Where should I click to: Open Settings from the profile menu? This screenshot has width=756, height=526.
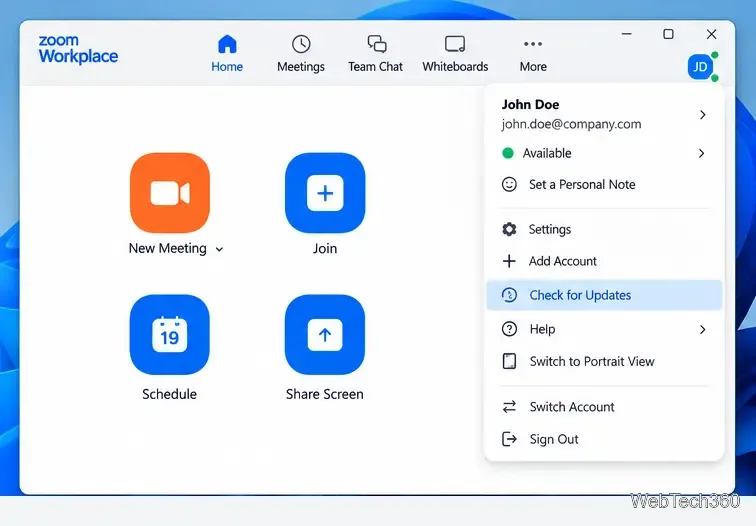[604, 229]
